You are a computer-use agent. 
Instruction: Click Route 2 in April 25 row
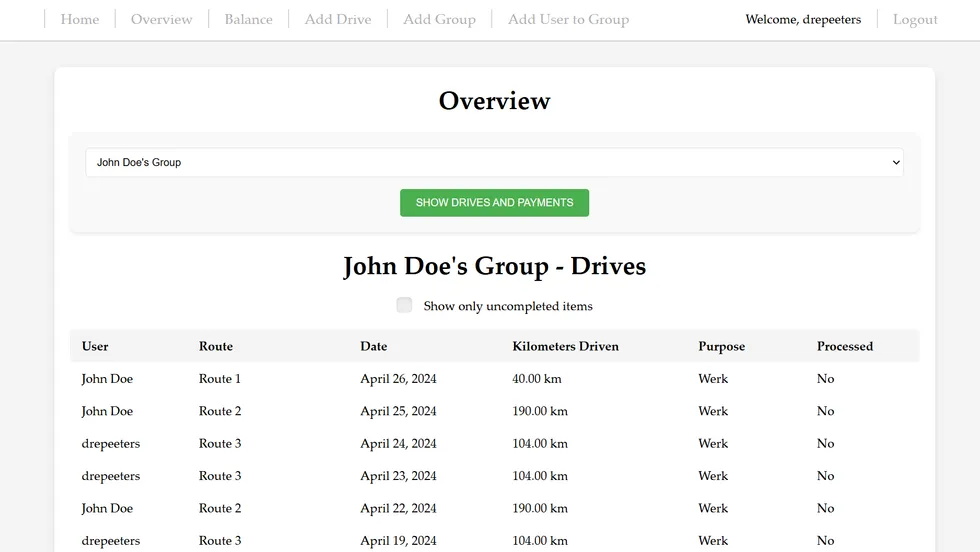pos(220,411)
